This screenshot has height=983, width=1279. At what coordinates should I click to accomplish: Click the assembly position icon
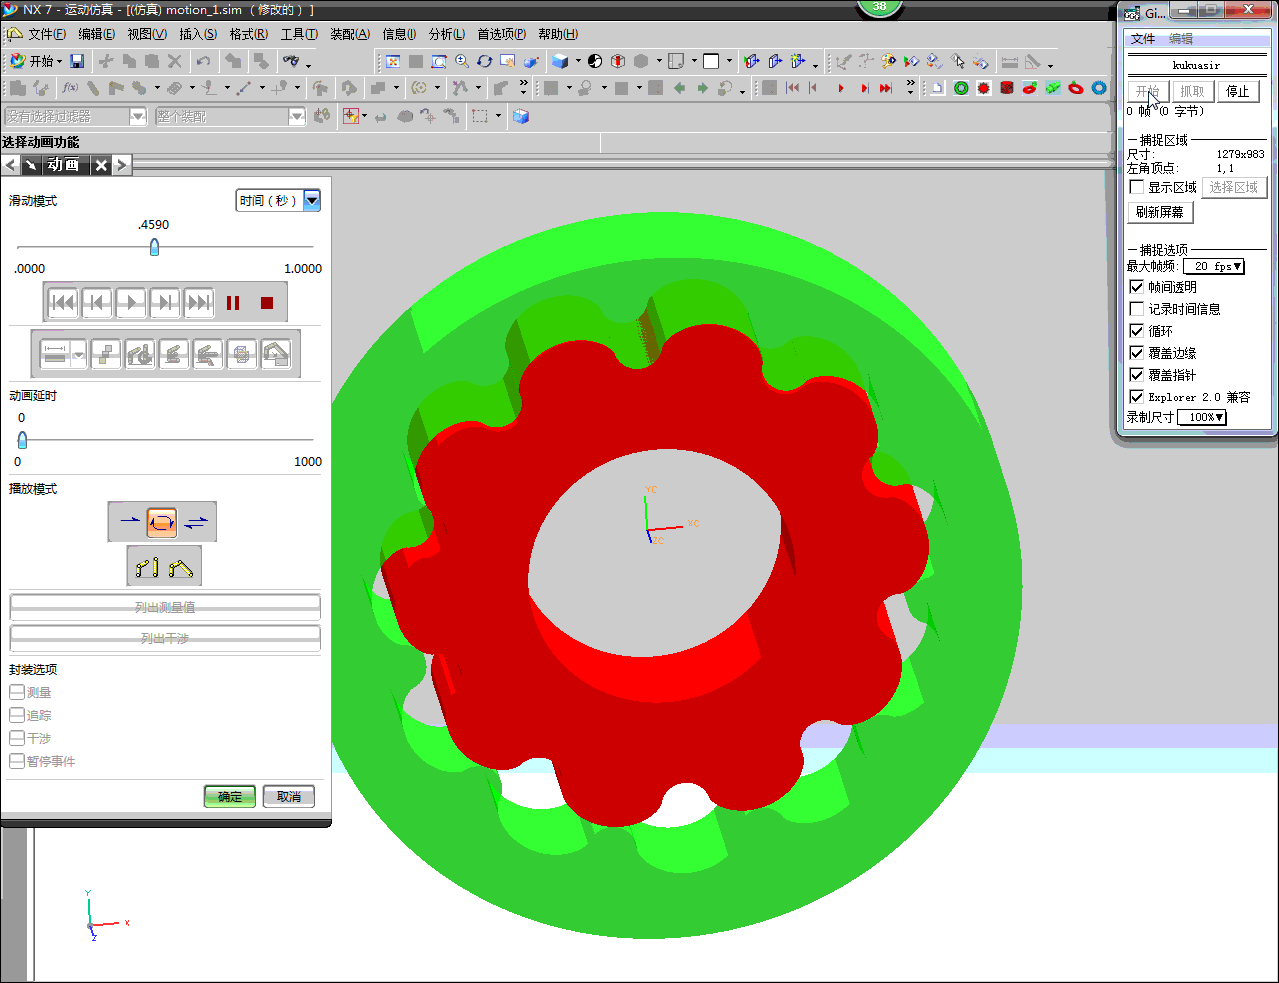pyautogui.click(x=181, y=567)
